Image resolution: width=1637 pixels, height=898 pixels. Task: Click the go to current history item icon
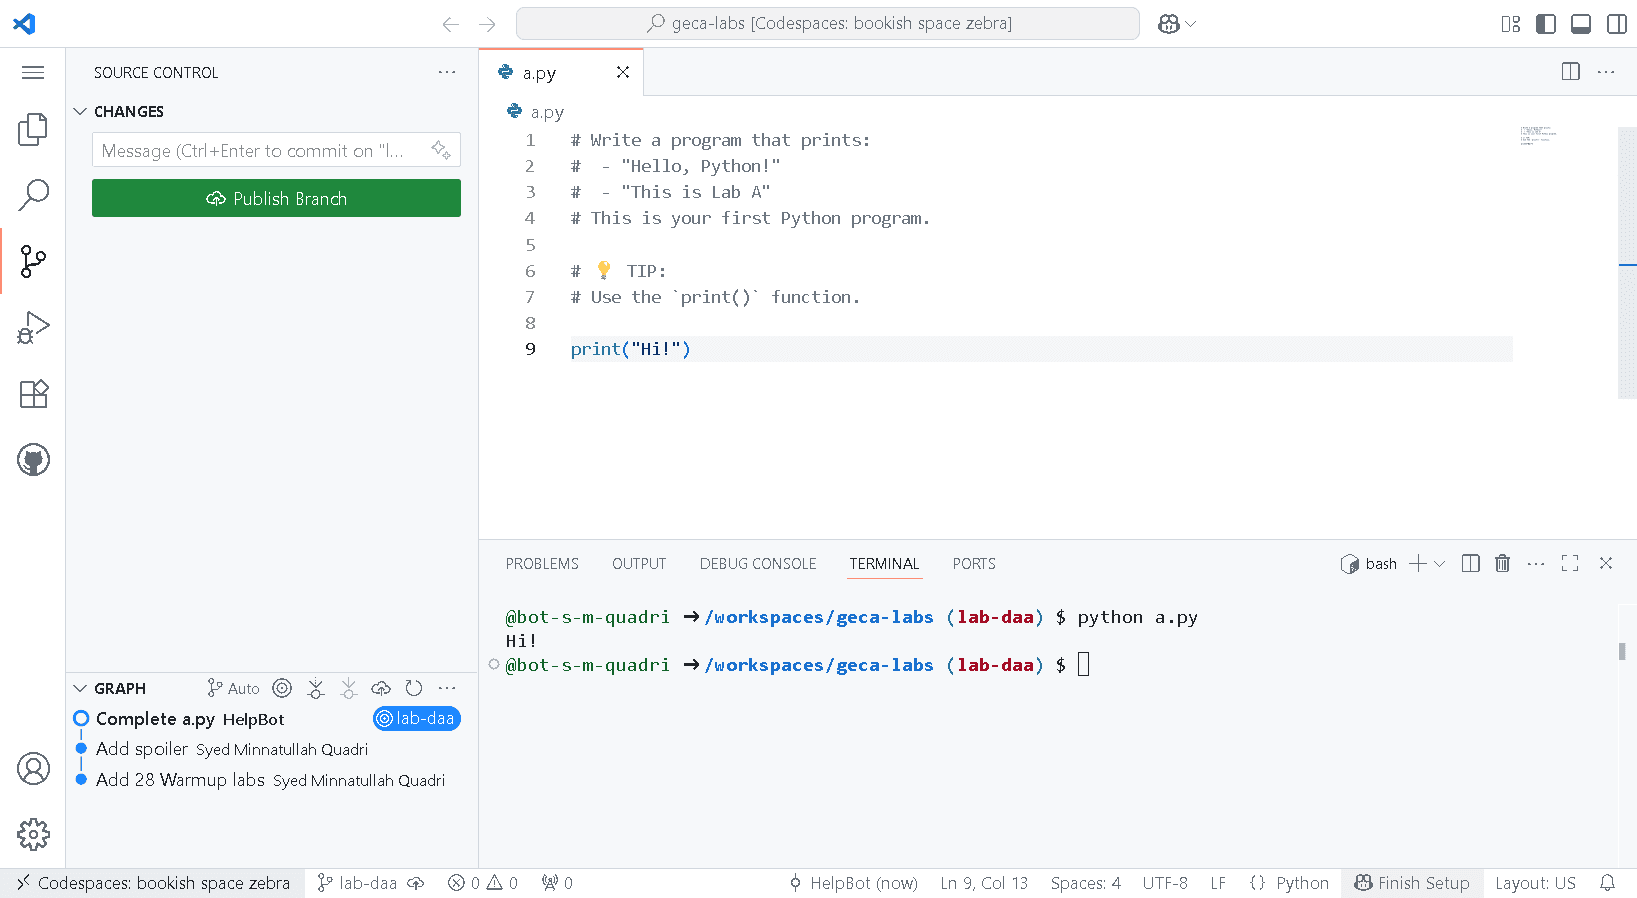point(282,688)
